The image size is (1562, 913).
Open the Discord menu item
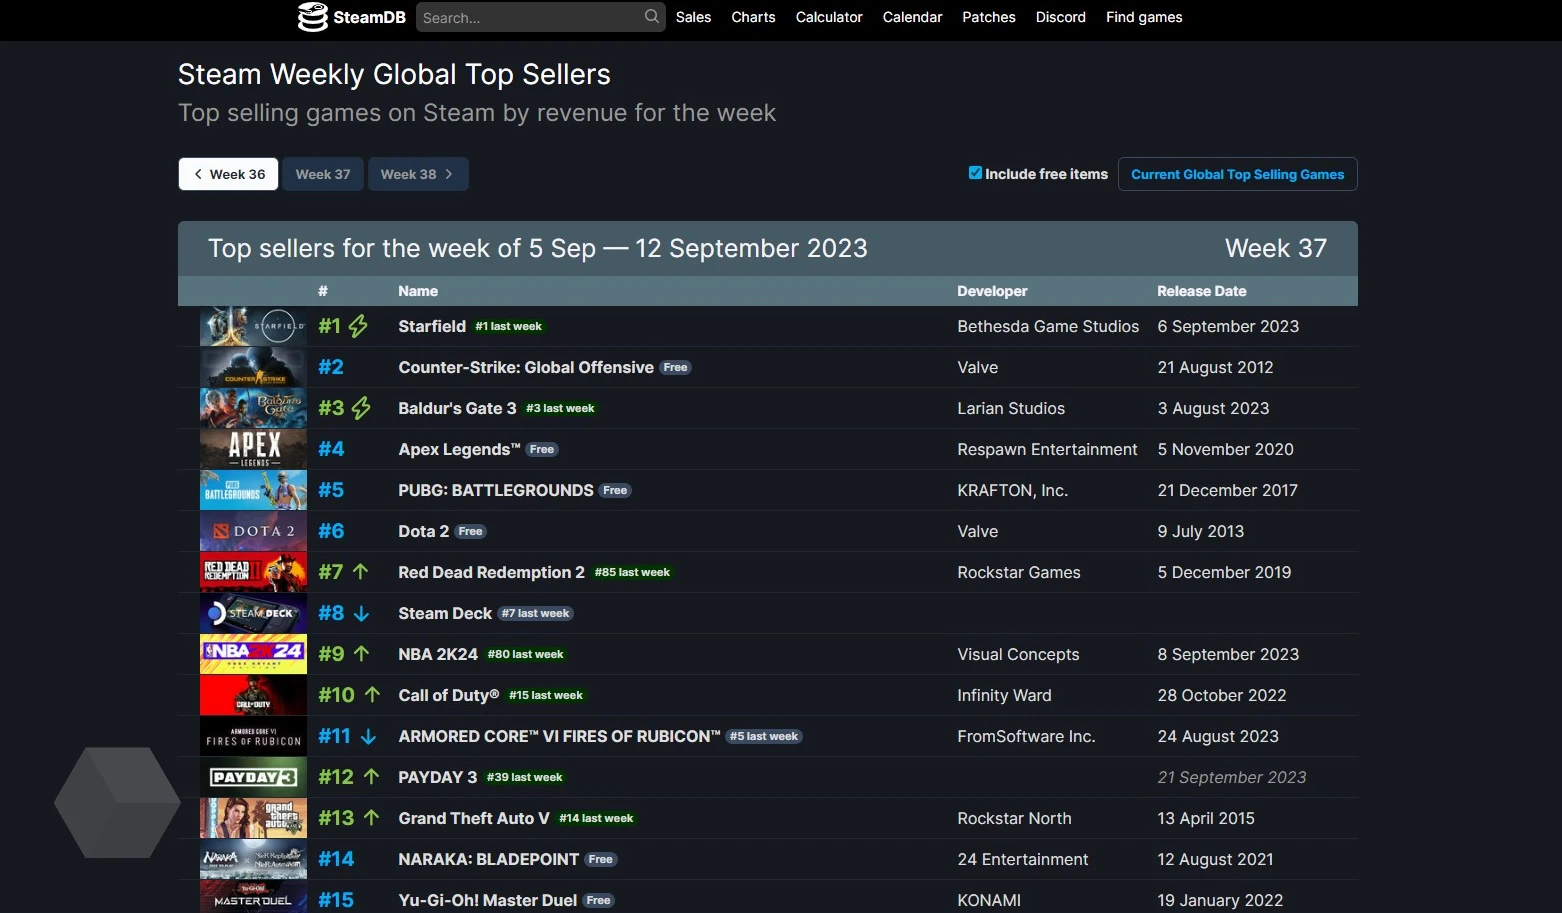pyautogui.click(x=1061, y=17)
